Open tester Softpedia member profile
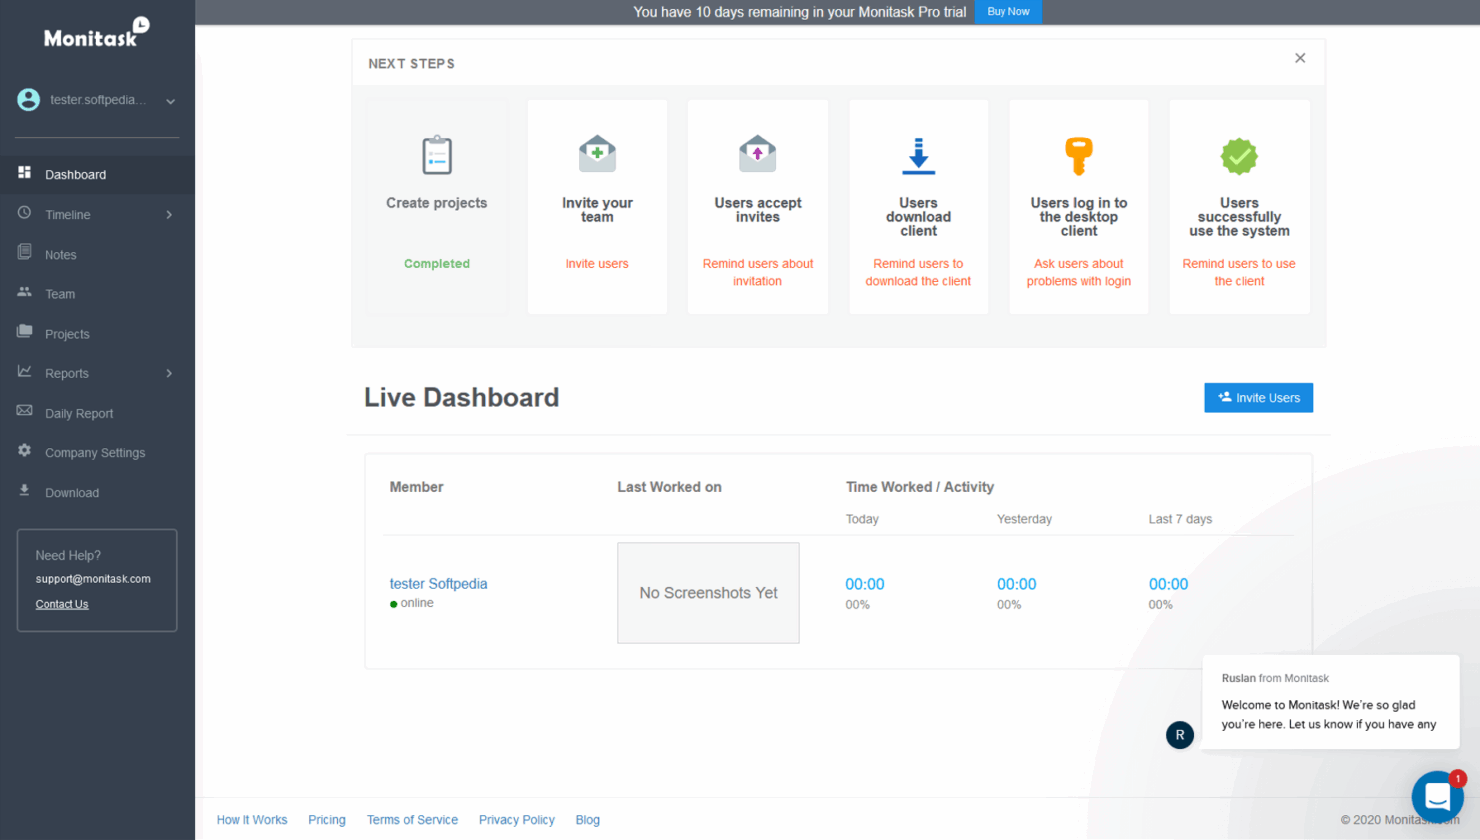Image resolution: width=1480 pixels, height=840 pixels. click(x=438, y=584)
